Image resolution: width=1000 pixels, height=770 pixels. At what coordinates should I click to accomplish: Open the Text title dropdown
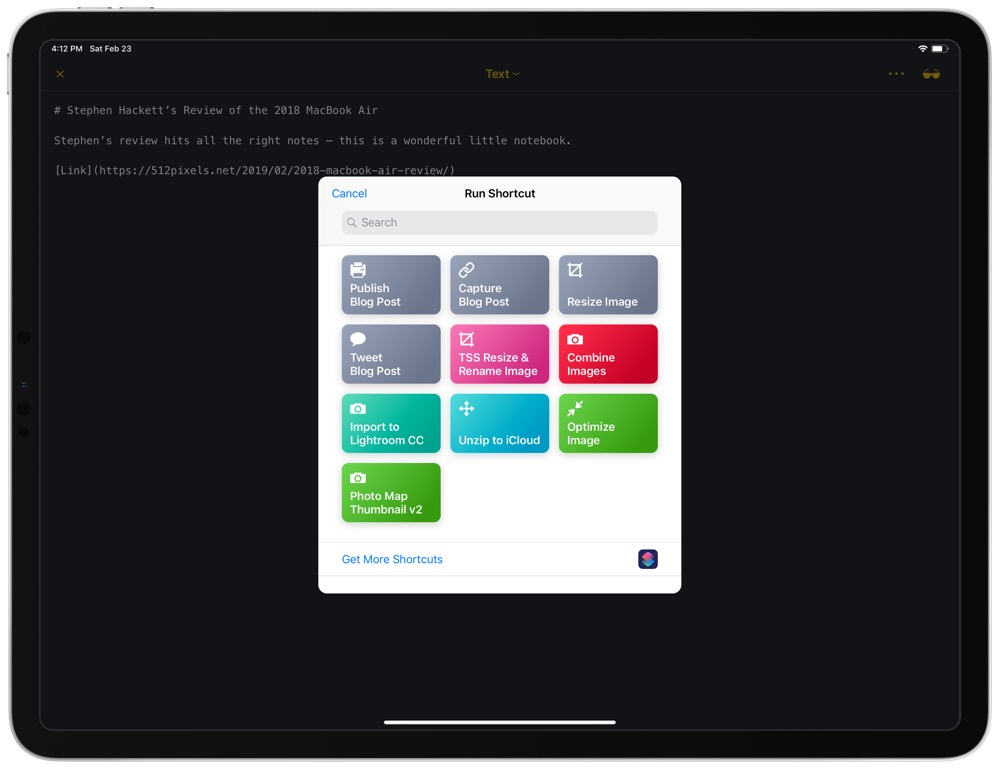503,74
